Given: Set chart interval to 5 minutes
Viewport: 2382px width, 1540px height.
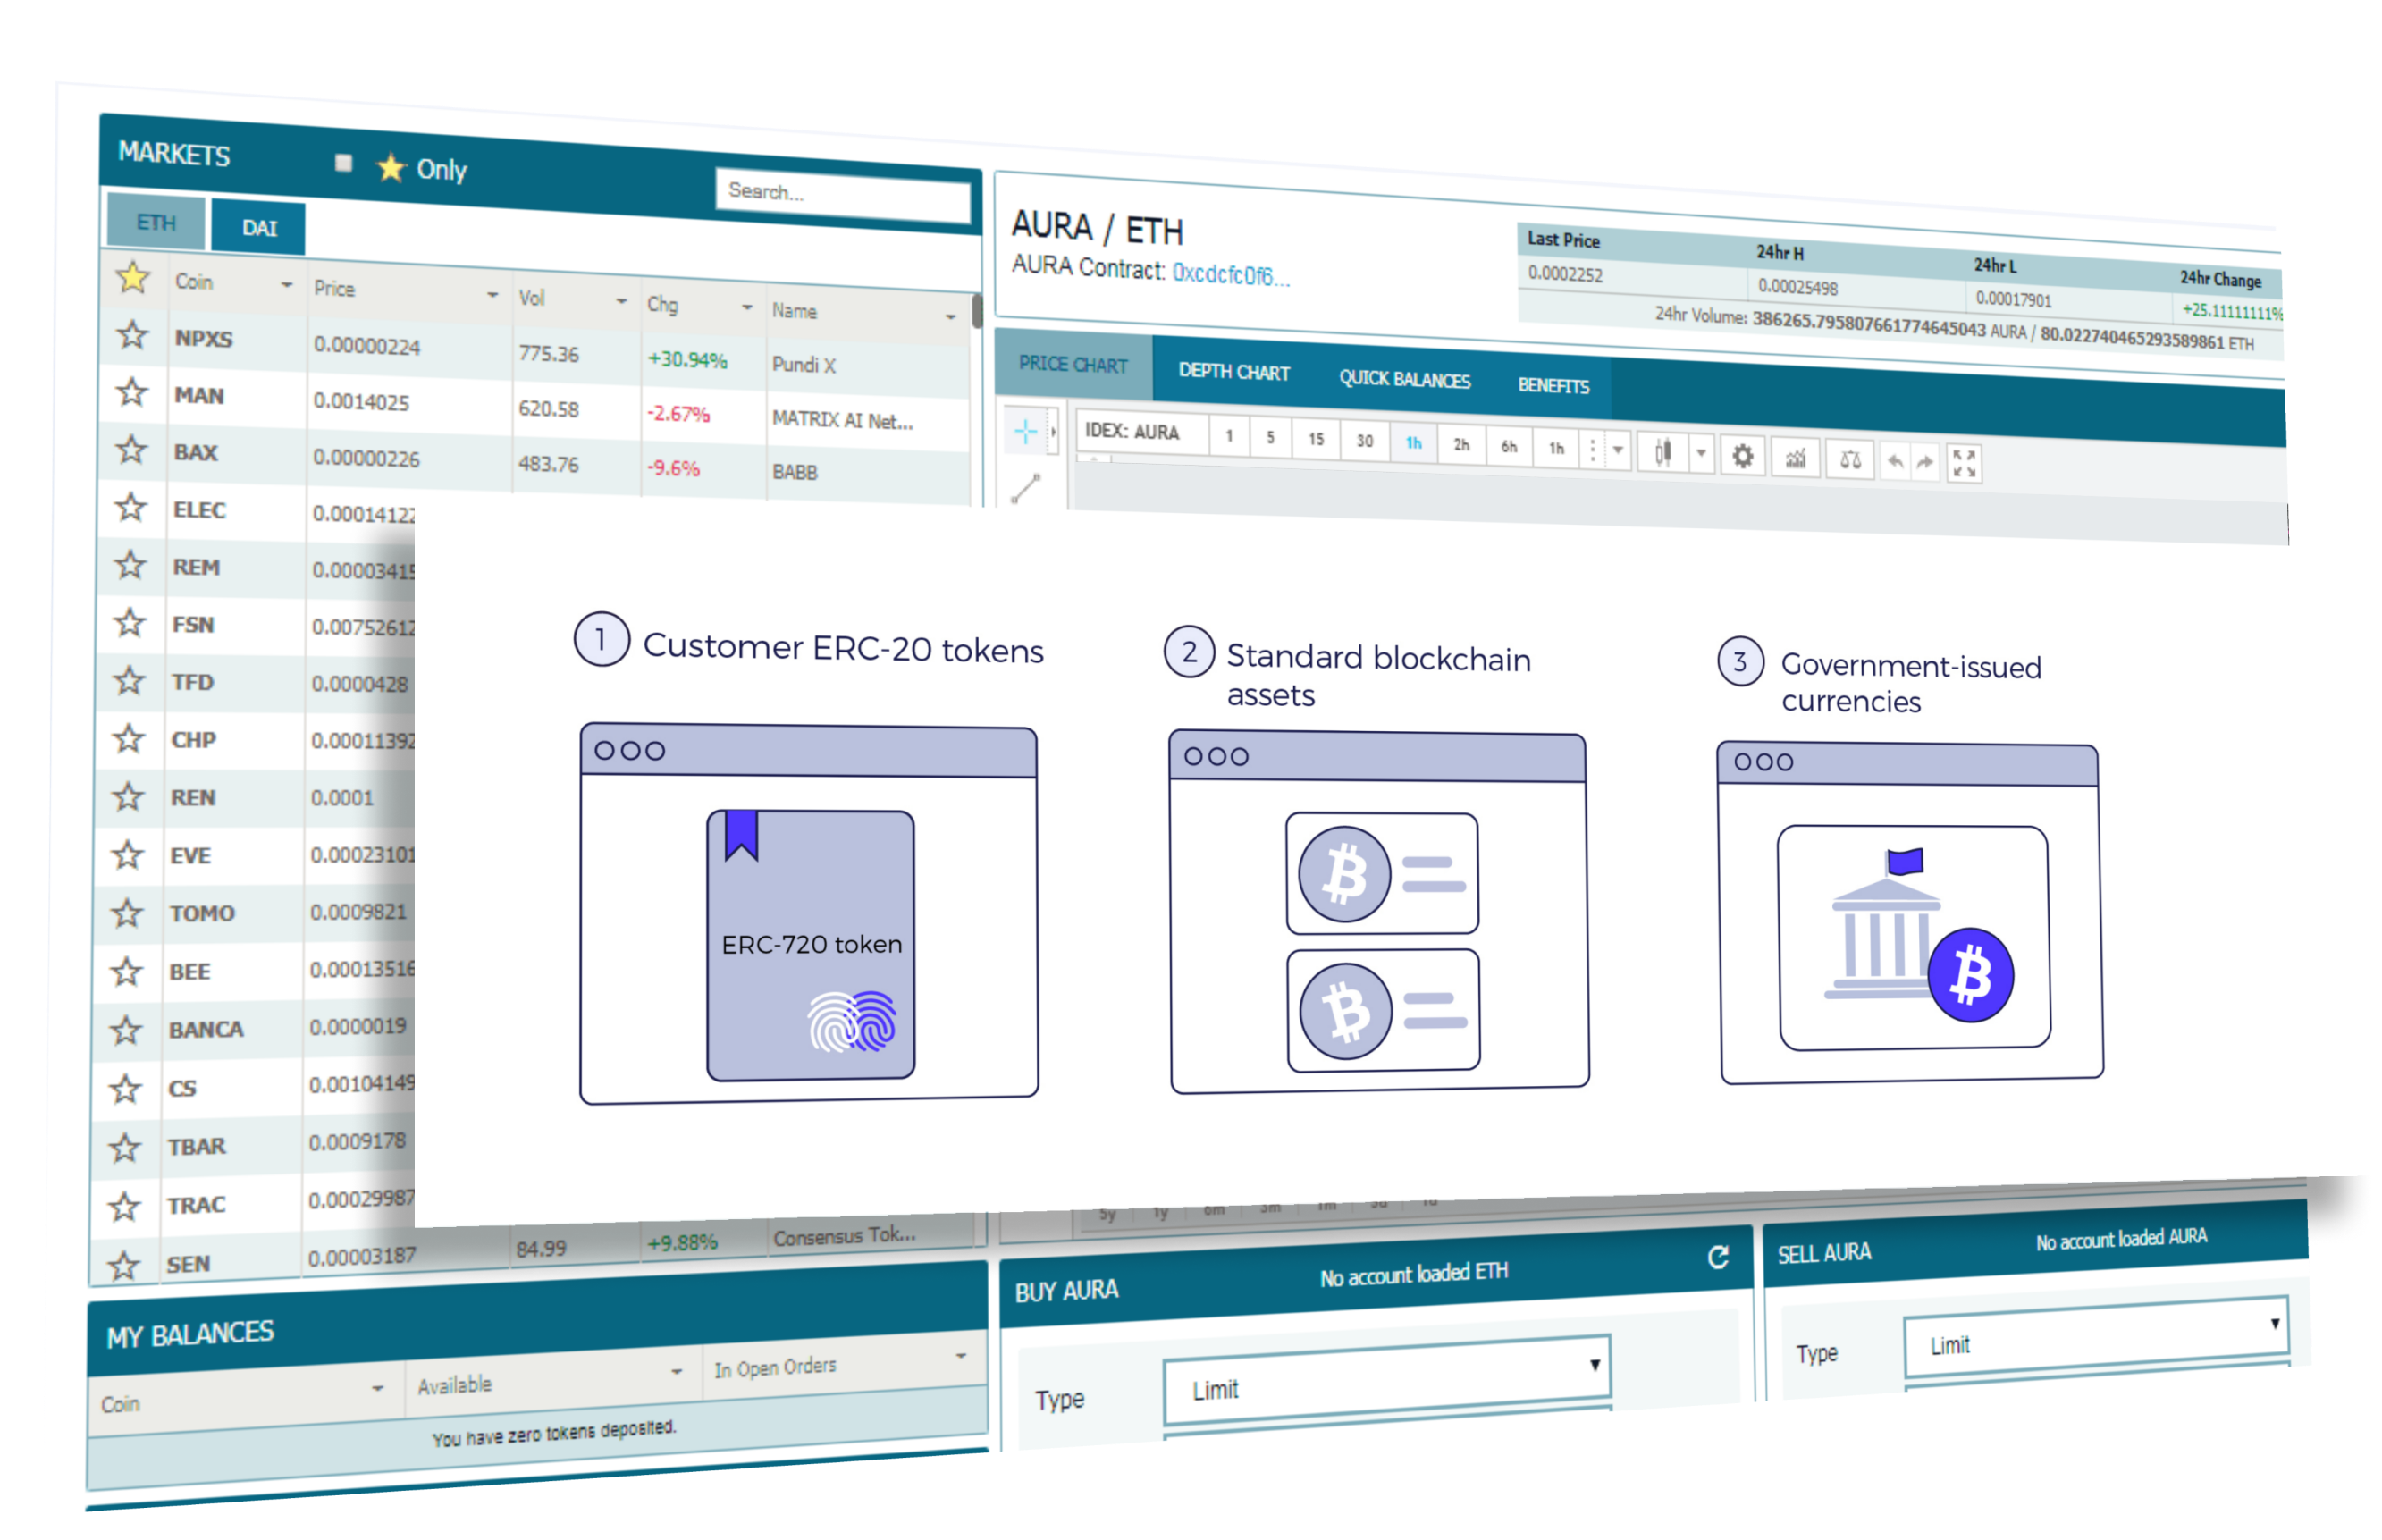Looking at the screenshot, I should 1270,438.
